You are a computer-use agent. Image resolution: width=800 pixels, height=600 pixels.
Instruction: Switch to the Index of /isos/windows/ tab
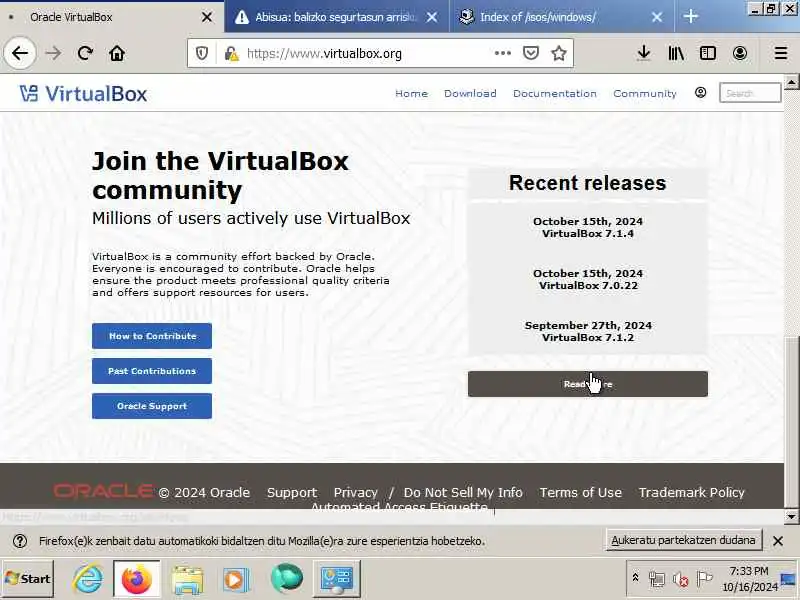pyautogui.click(x=562, y=17)
